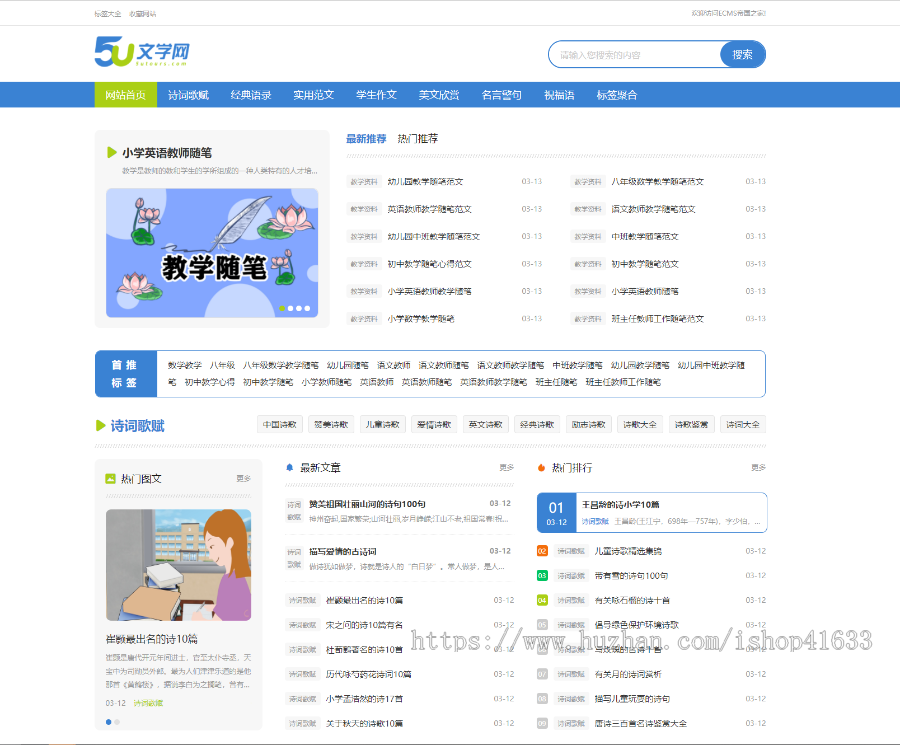Open article 英语教师教学随笔范文
Screen dimensions: 900x745
coord(429,209)
